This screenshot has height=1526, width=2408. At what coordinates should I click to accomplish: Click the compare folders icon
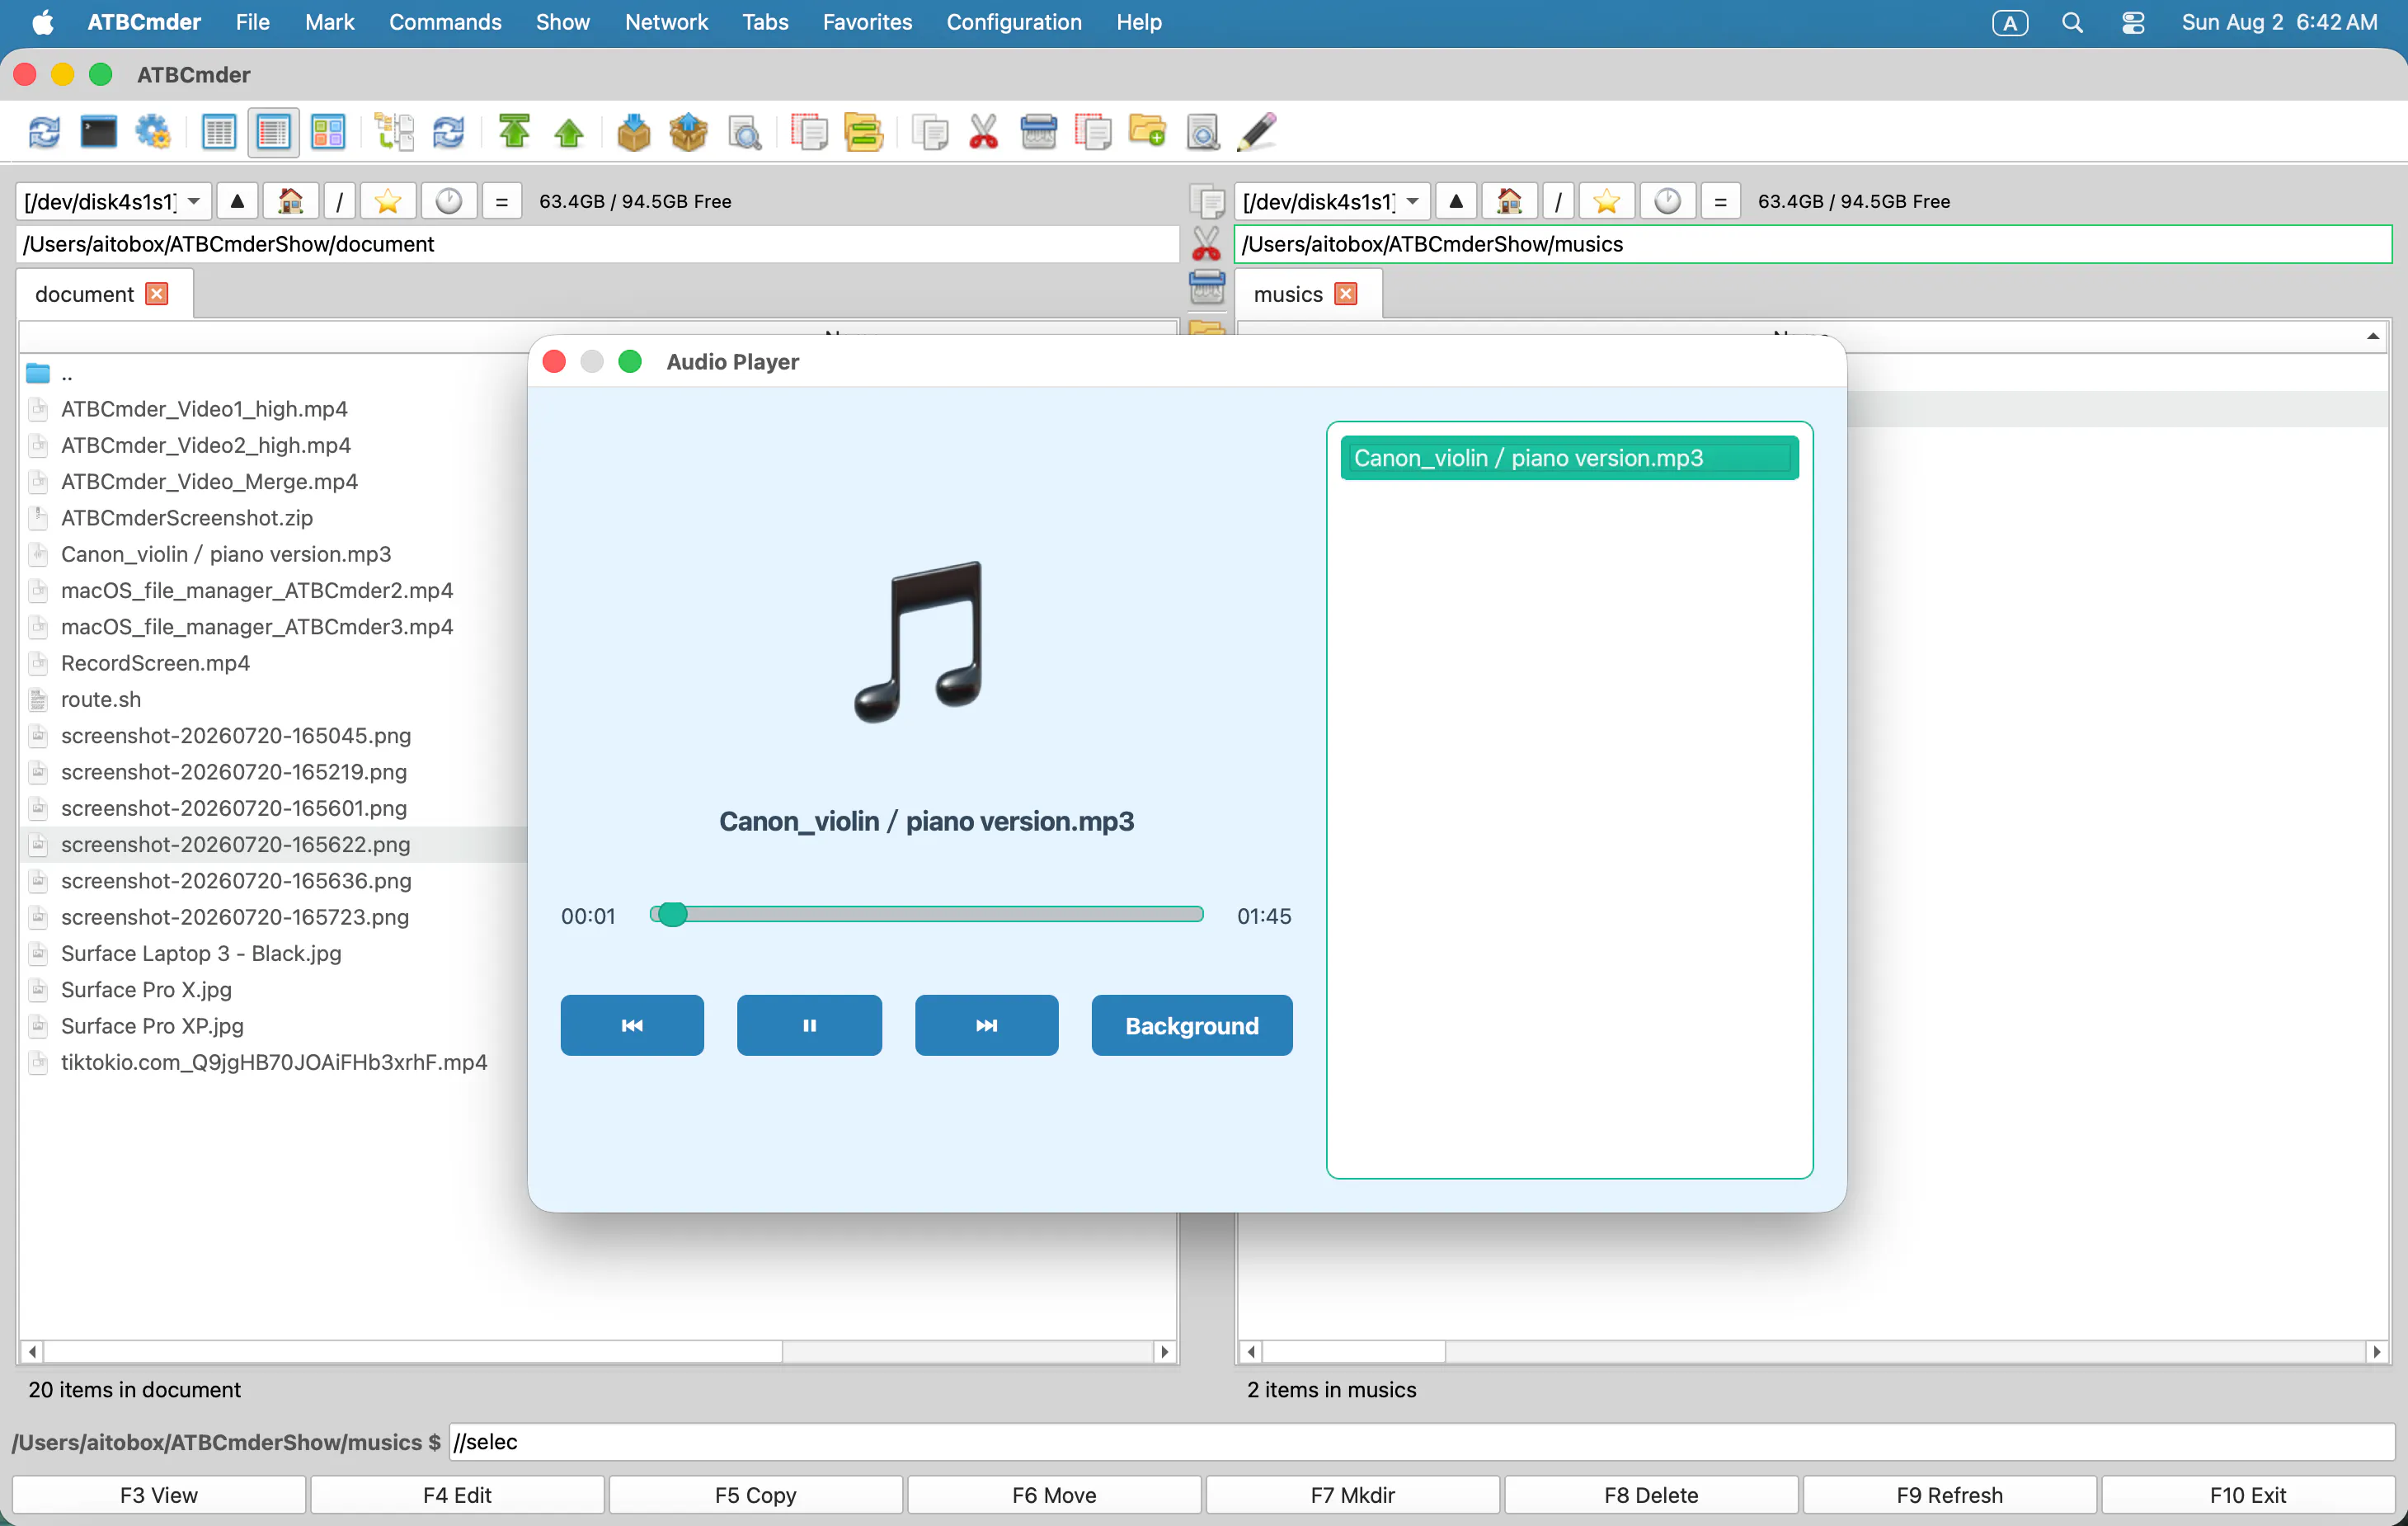pos(864,132)
